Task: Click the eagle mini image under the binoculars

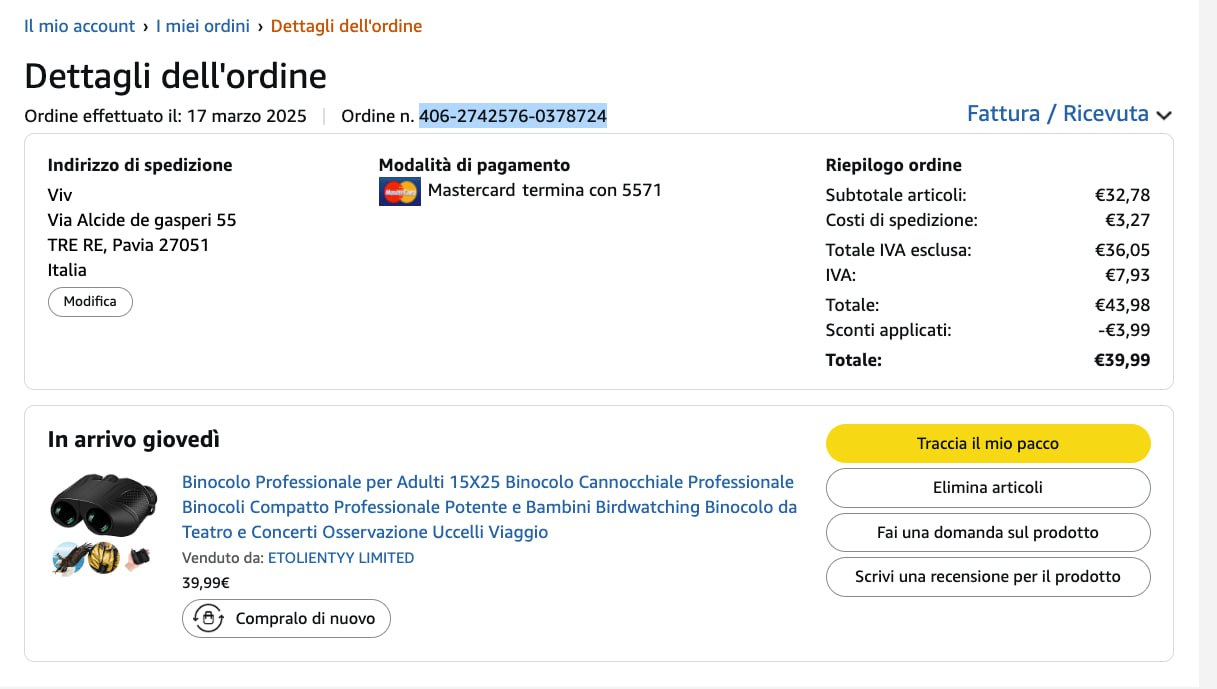Action: coord(67,557)
